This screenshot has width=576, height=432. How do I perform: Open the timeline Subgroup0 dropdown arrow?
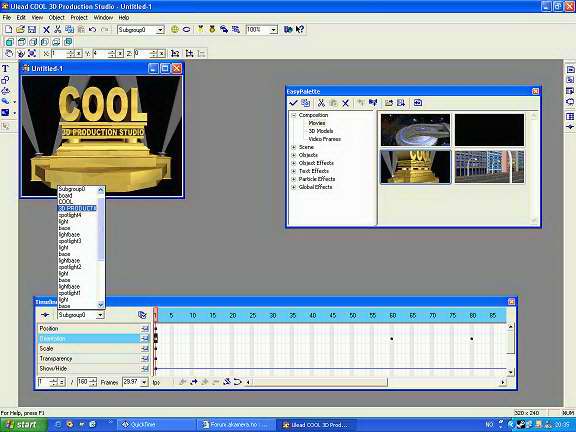point(100,315)
